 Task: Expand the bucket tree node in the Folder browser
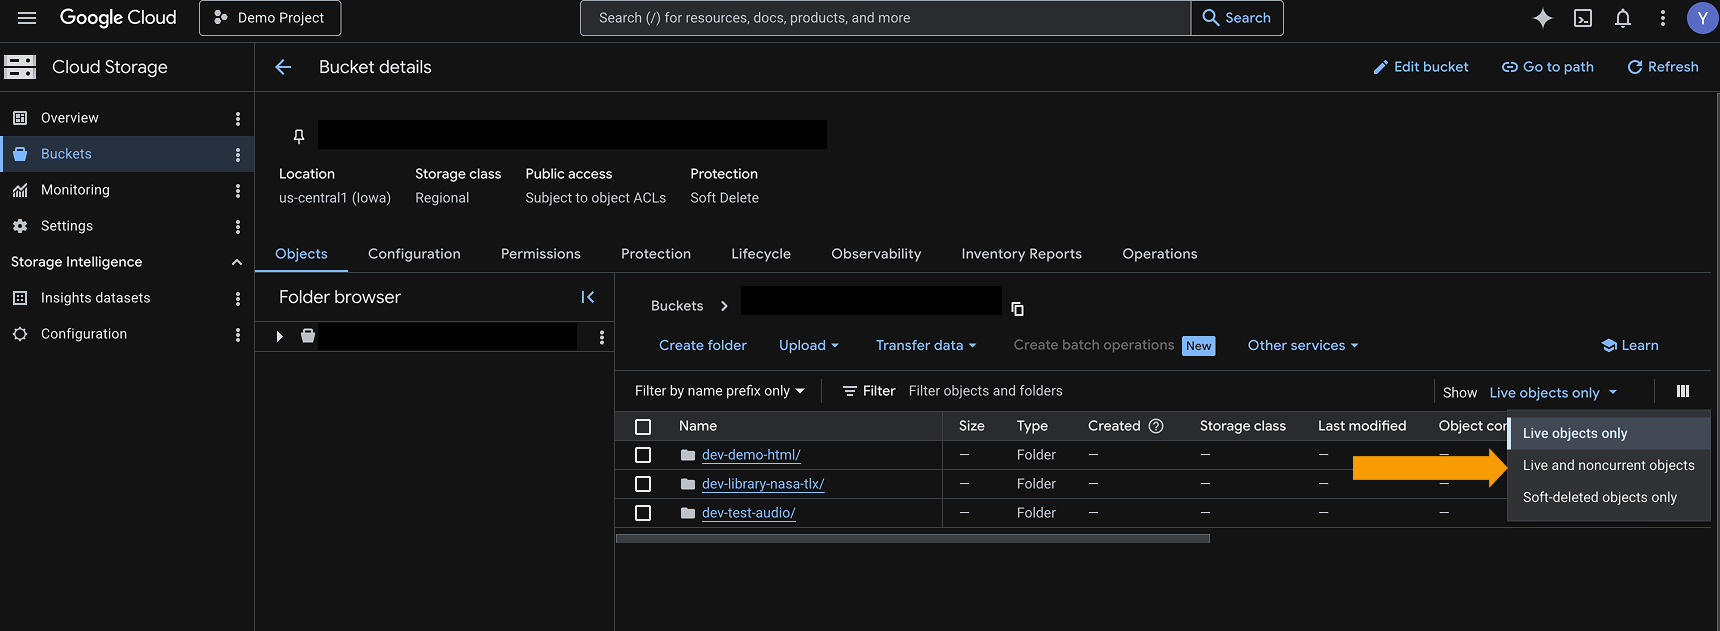click(x=280, y=336)
